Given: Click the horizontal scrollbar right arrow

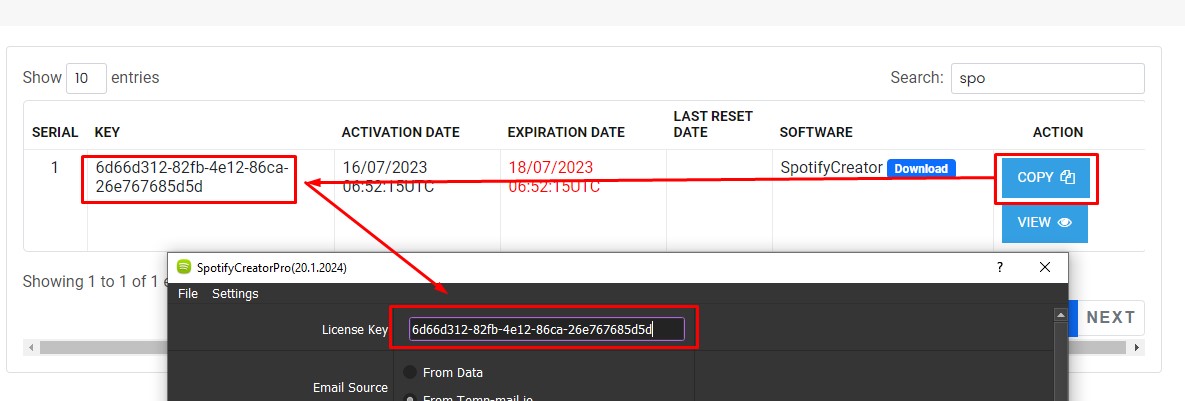Looking at the screenshot, I should tap(1137, 348).
